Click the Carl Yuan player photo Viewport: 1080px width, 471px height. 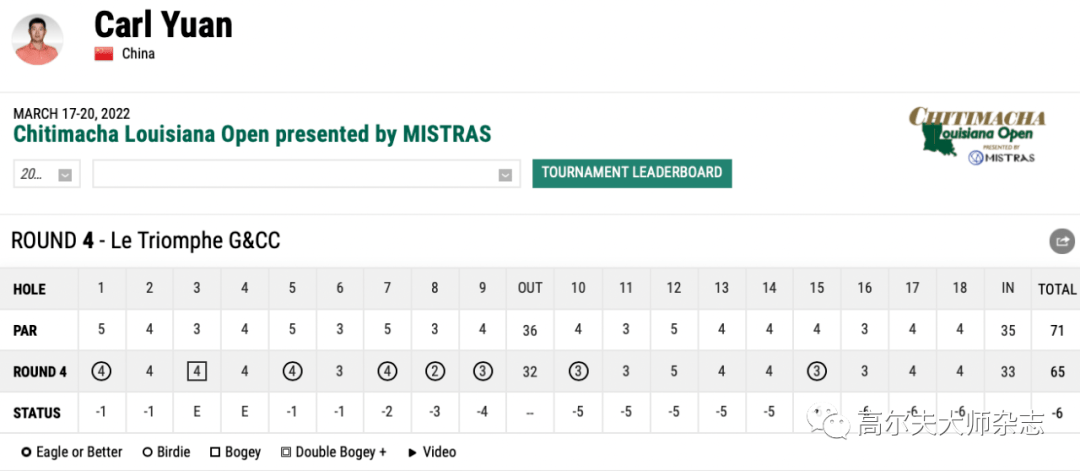click(x=38, y=39)
